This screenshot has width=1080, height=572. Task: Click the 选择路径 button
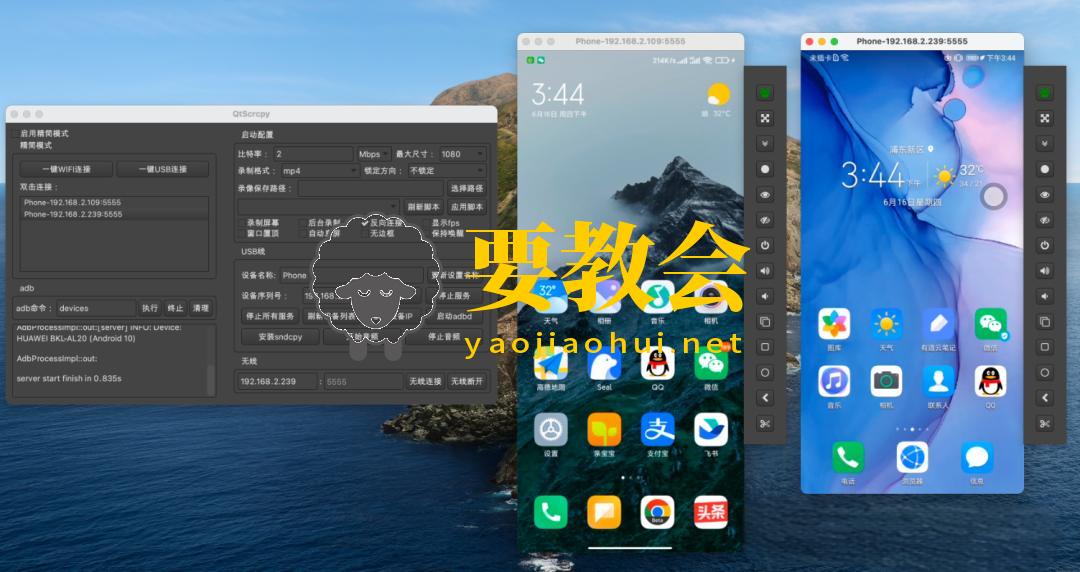467,188
